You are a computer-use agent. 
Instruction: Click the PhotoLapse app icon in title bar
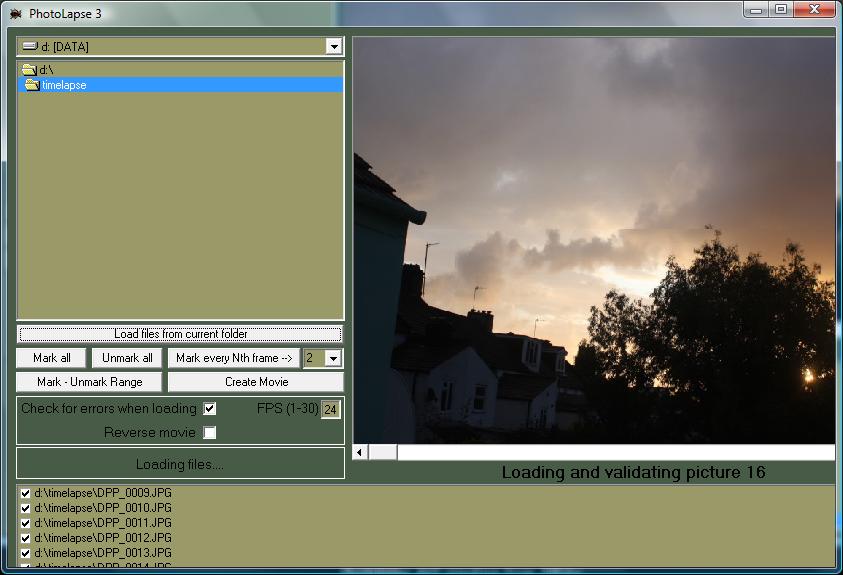pyautogui.click(x=16, y=13)
